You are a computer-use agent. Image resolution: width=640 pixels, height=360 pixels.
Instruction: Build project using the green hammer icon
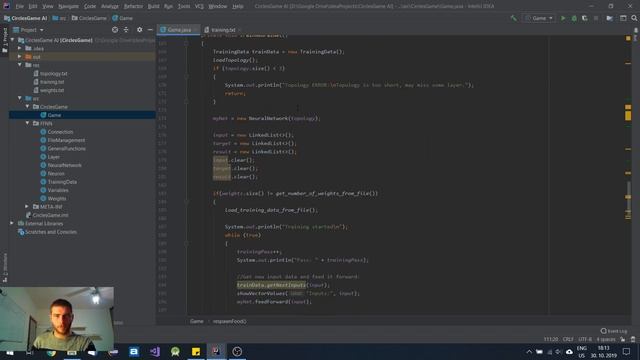coord(513,18)
